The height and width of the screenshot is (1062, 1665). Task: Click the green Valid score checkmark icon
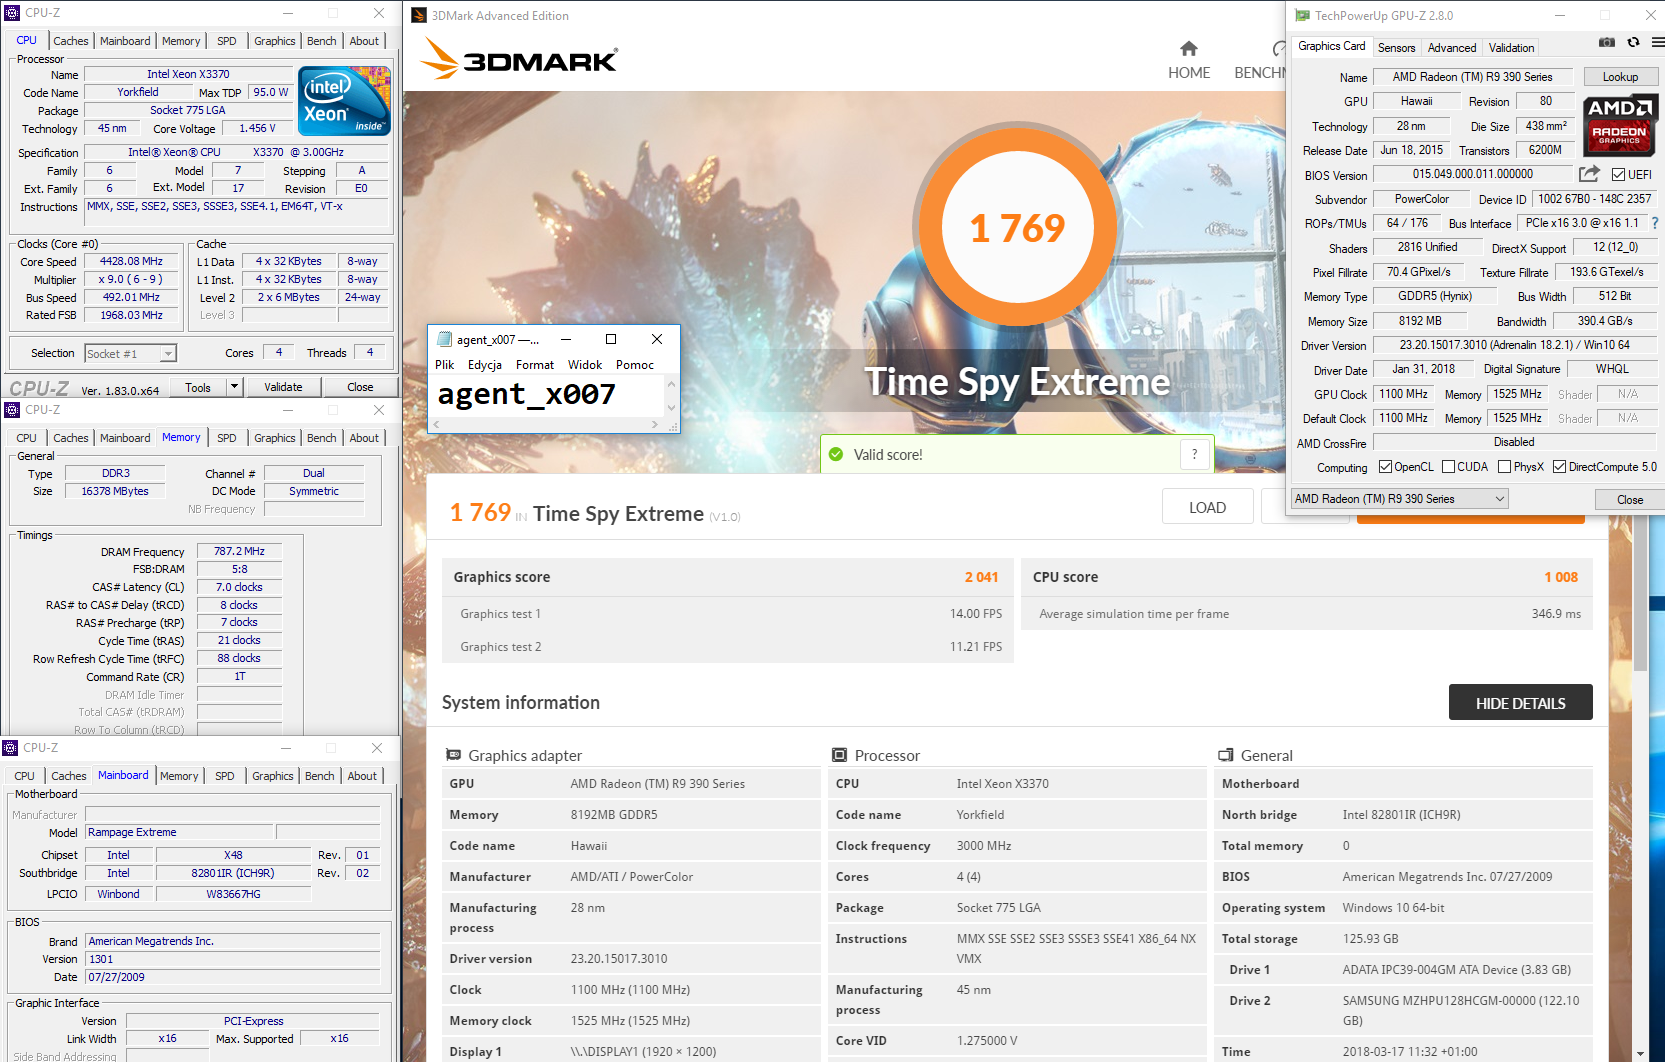tap(836, 454)
